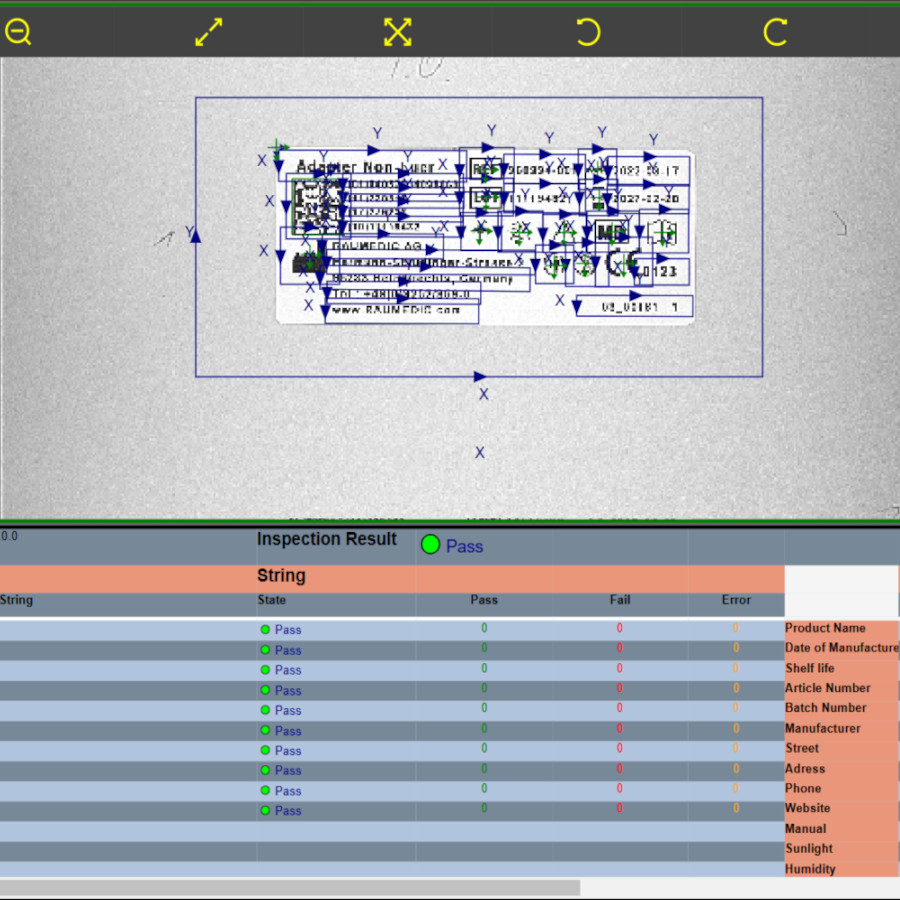Viewport: 900px width, 900px height.
Task: Click the Fail column header
Action: tap(619, 600)
